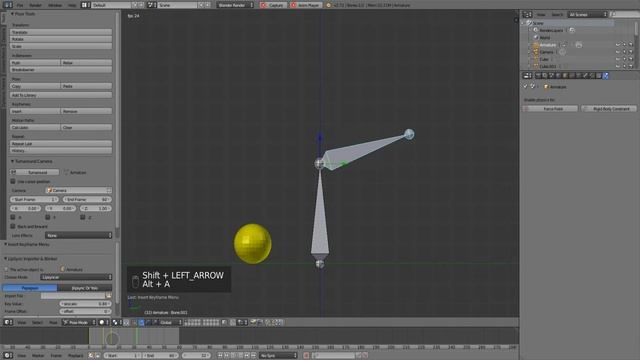Select RenderLayers in the outliner

tap(551, 30)
